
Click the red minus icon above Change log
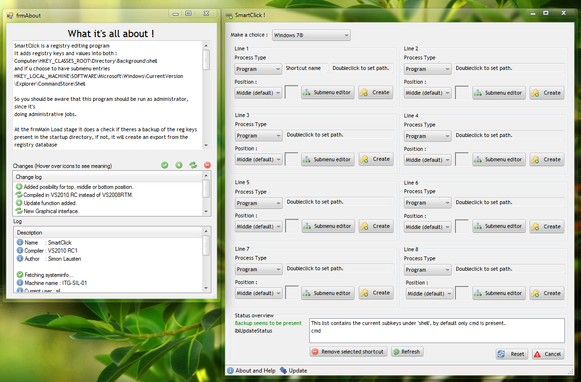[208, 165]
